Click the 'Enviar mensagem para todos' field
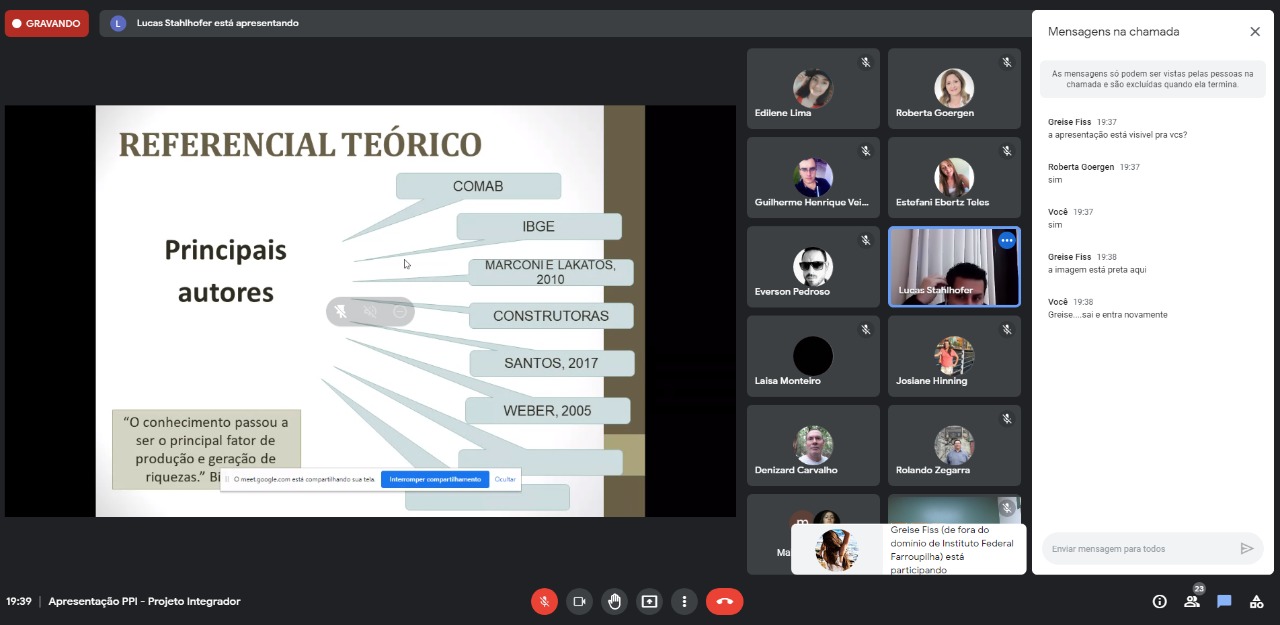Viewport: 1280px width, 625px height. click(1140, 548)
